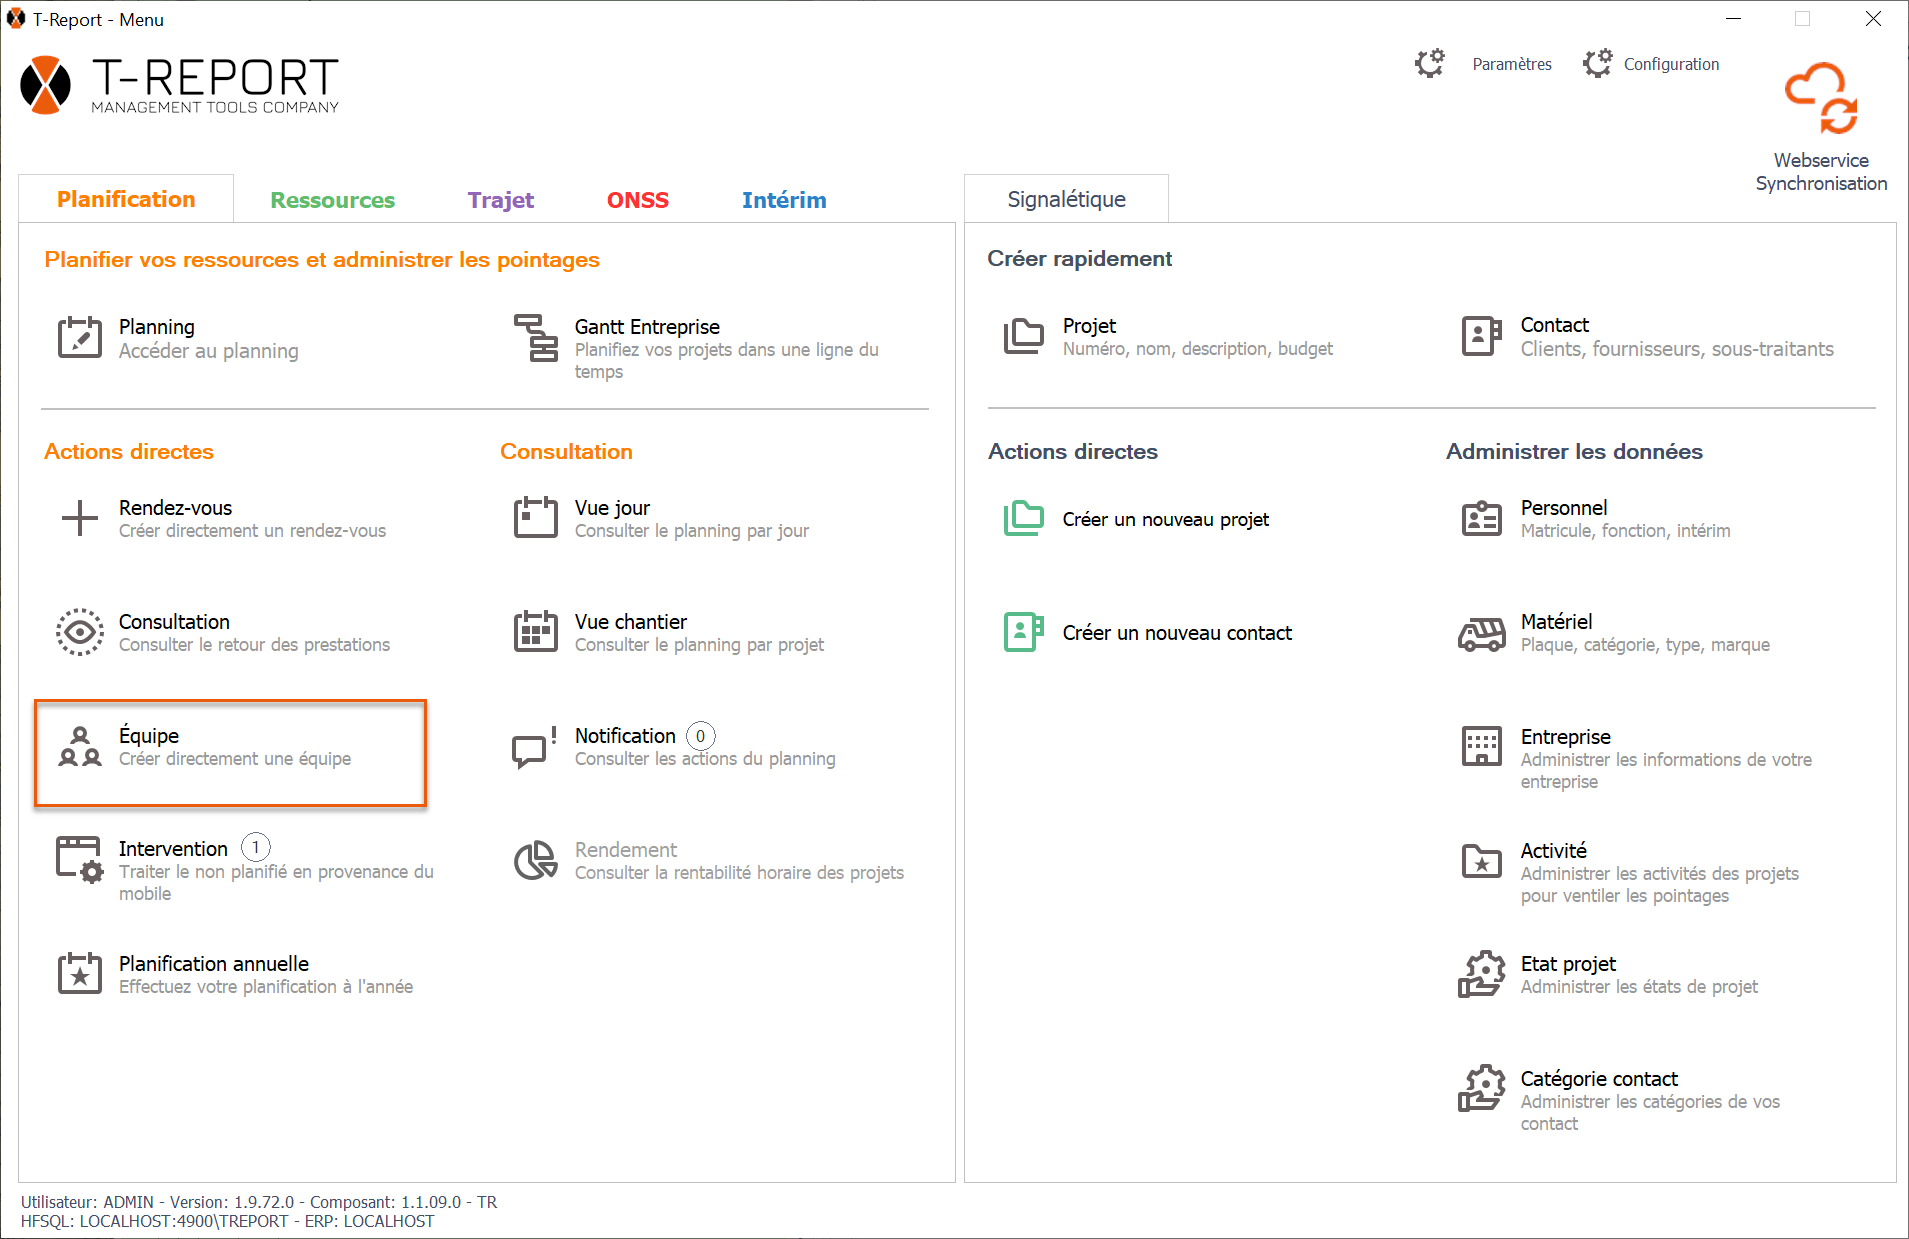Open the Gantt Entreprise icon
Screen dimensions: 1909x1239
(536, 338)
